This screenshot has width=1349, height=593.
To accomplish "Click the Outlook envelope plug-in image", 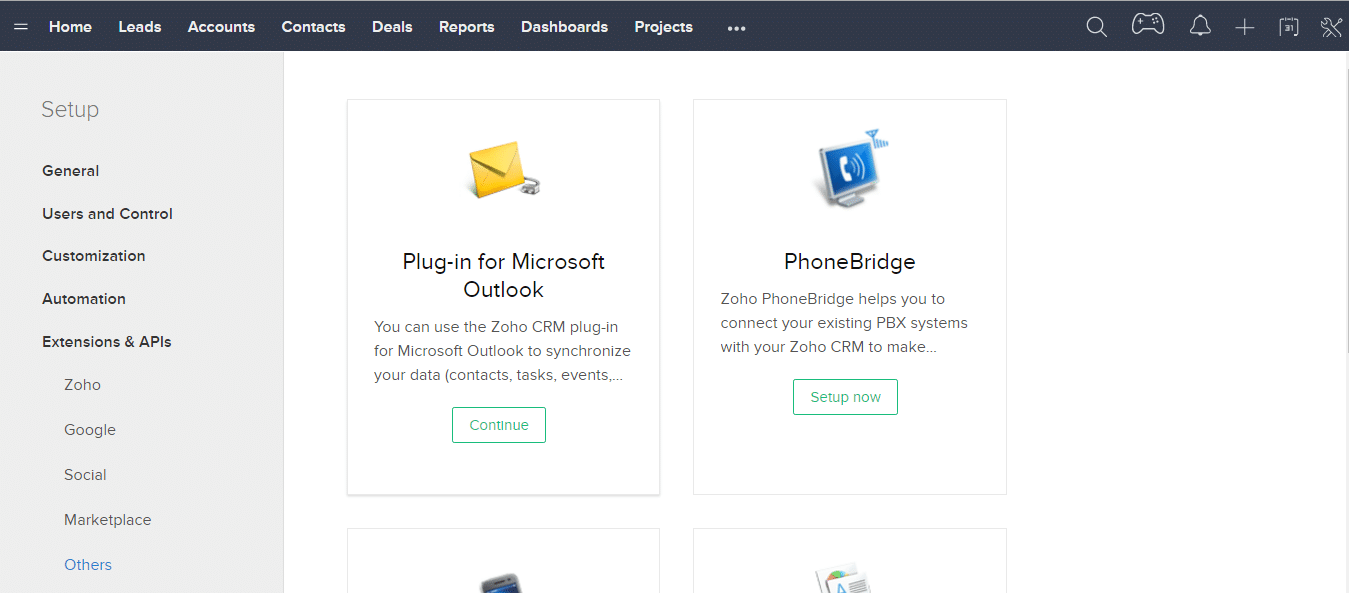I will [504, 169].
